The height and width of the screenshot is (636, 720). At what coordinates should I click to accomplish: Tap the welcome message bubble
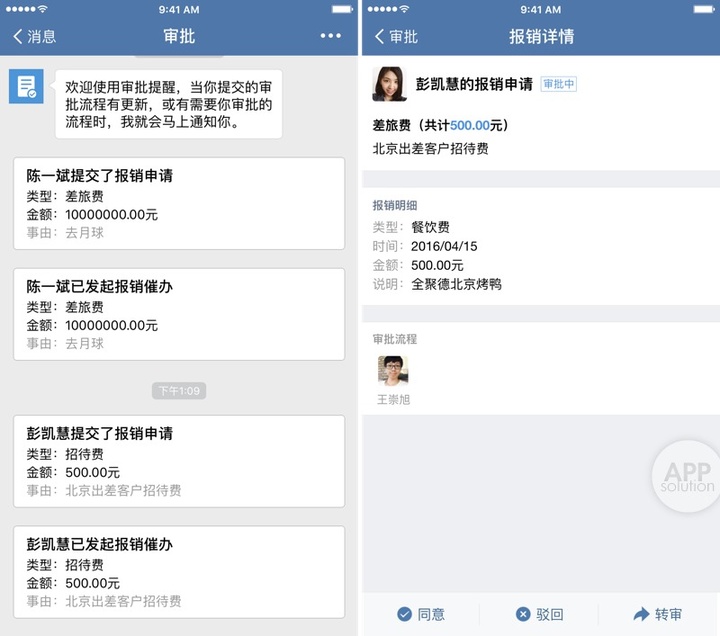(168, 104)
